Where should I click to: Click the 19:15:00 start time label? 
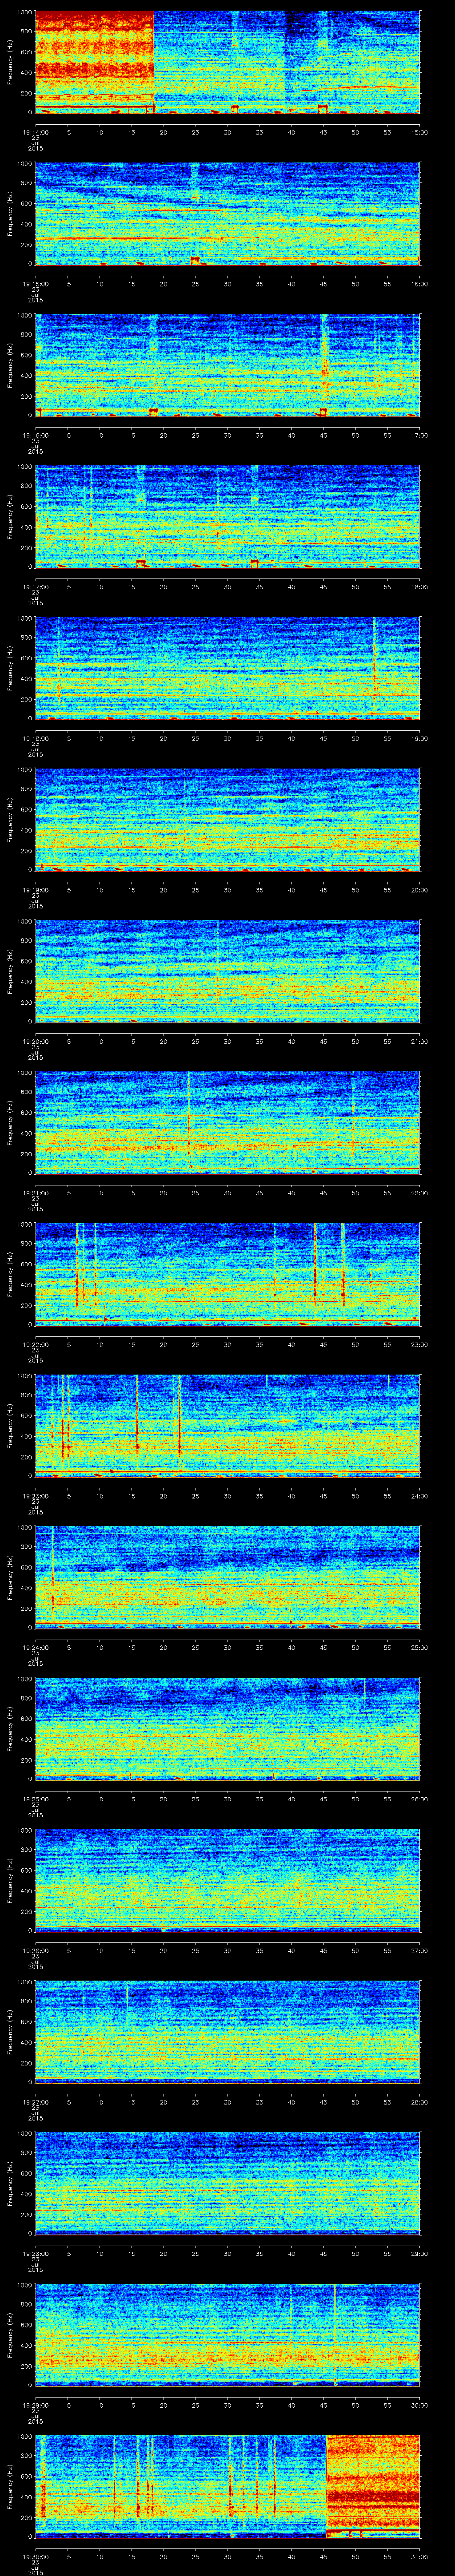pos(35,284)
